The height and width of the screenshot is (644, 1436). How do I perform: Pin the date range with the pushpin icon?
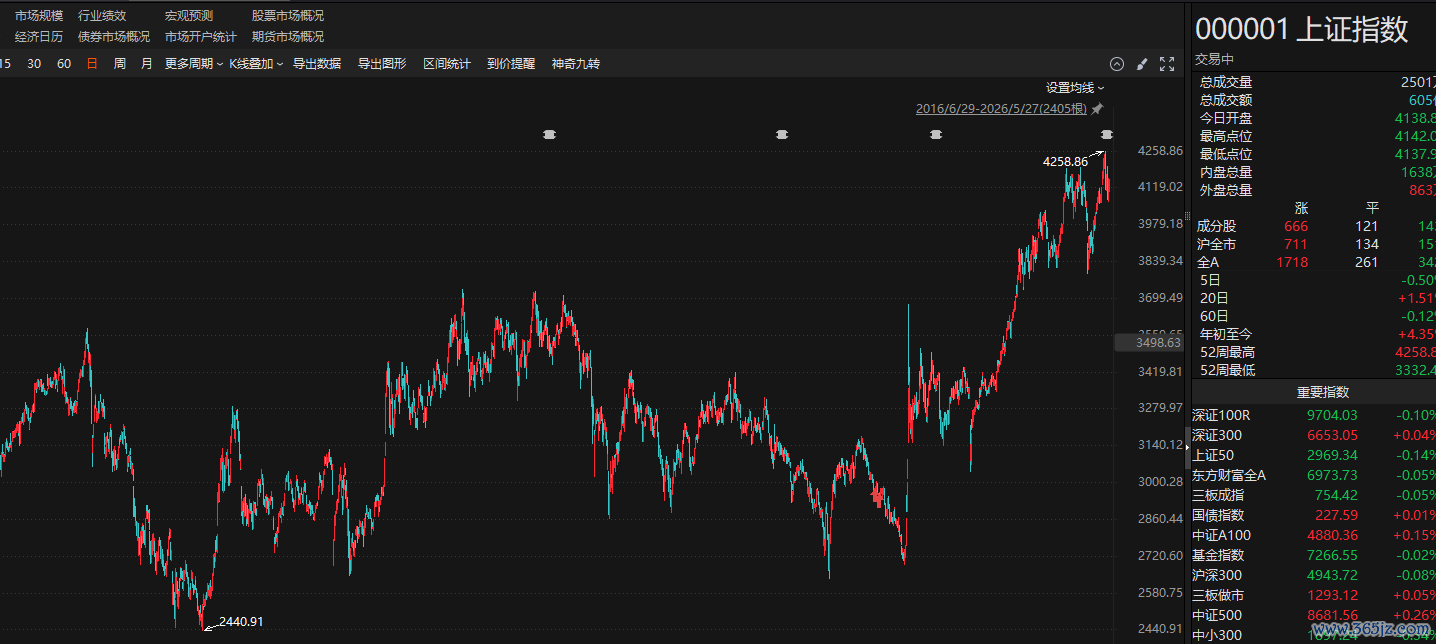tap(1097, 109)
